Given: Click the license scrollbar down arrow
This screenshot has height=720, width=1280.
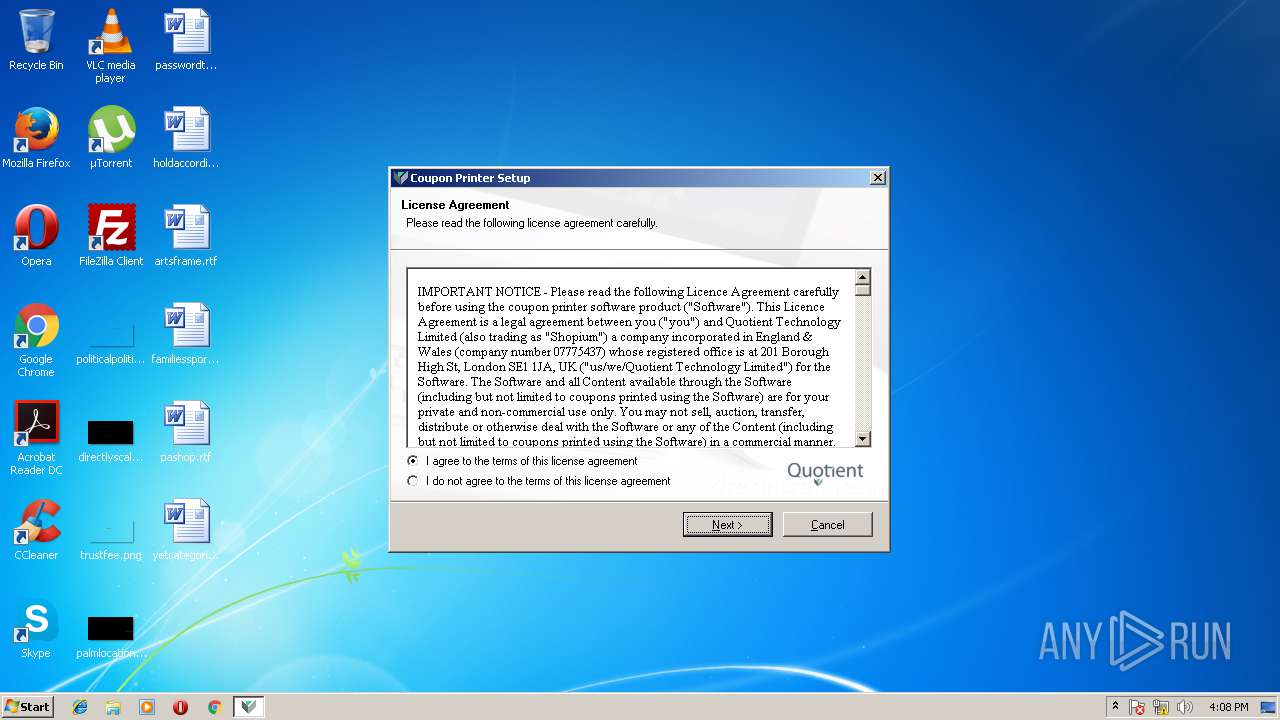Looking at the screenshot, I should [x=862, y=439].
